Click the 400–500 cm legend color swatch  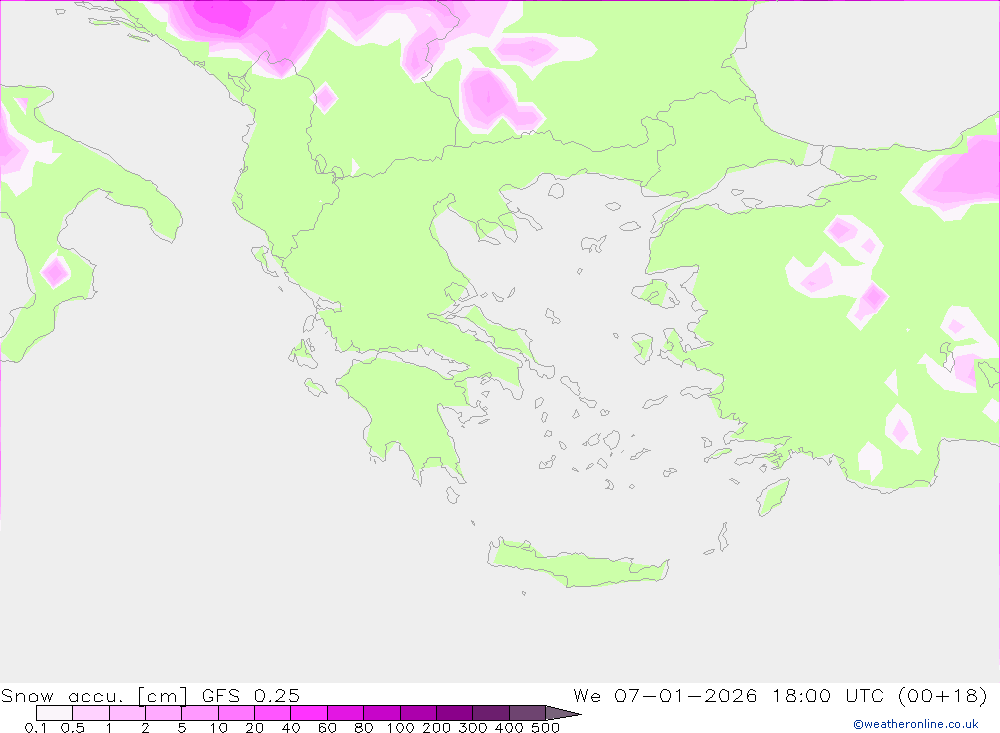pos(527,713)
